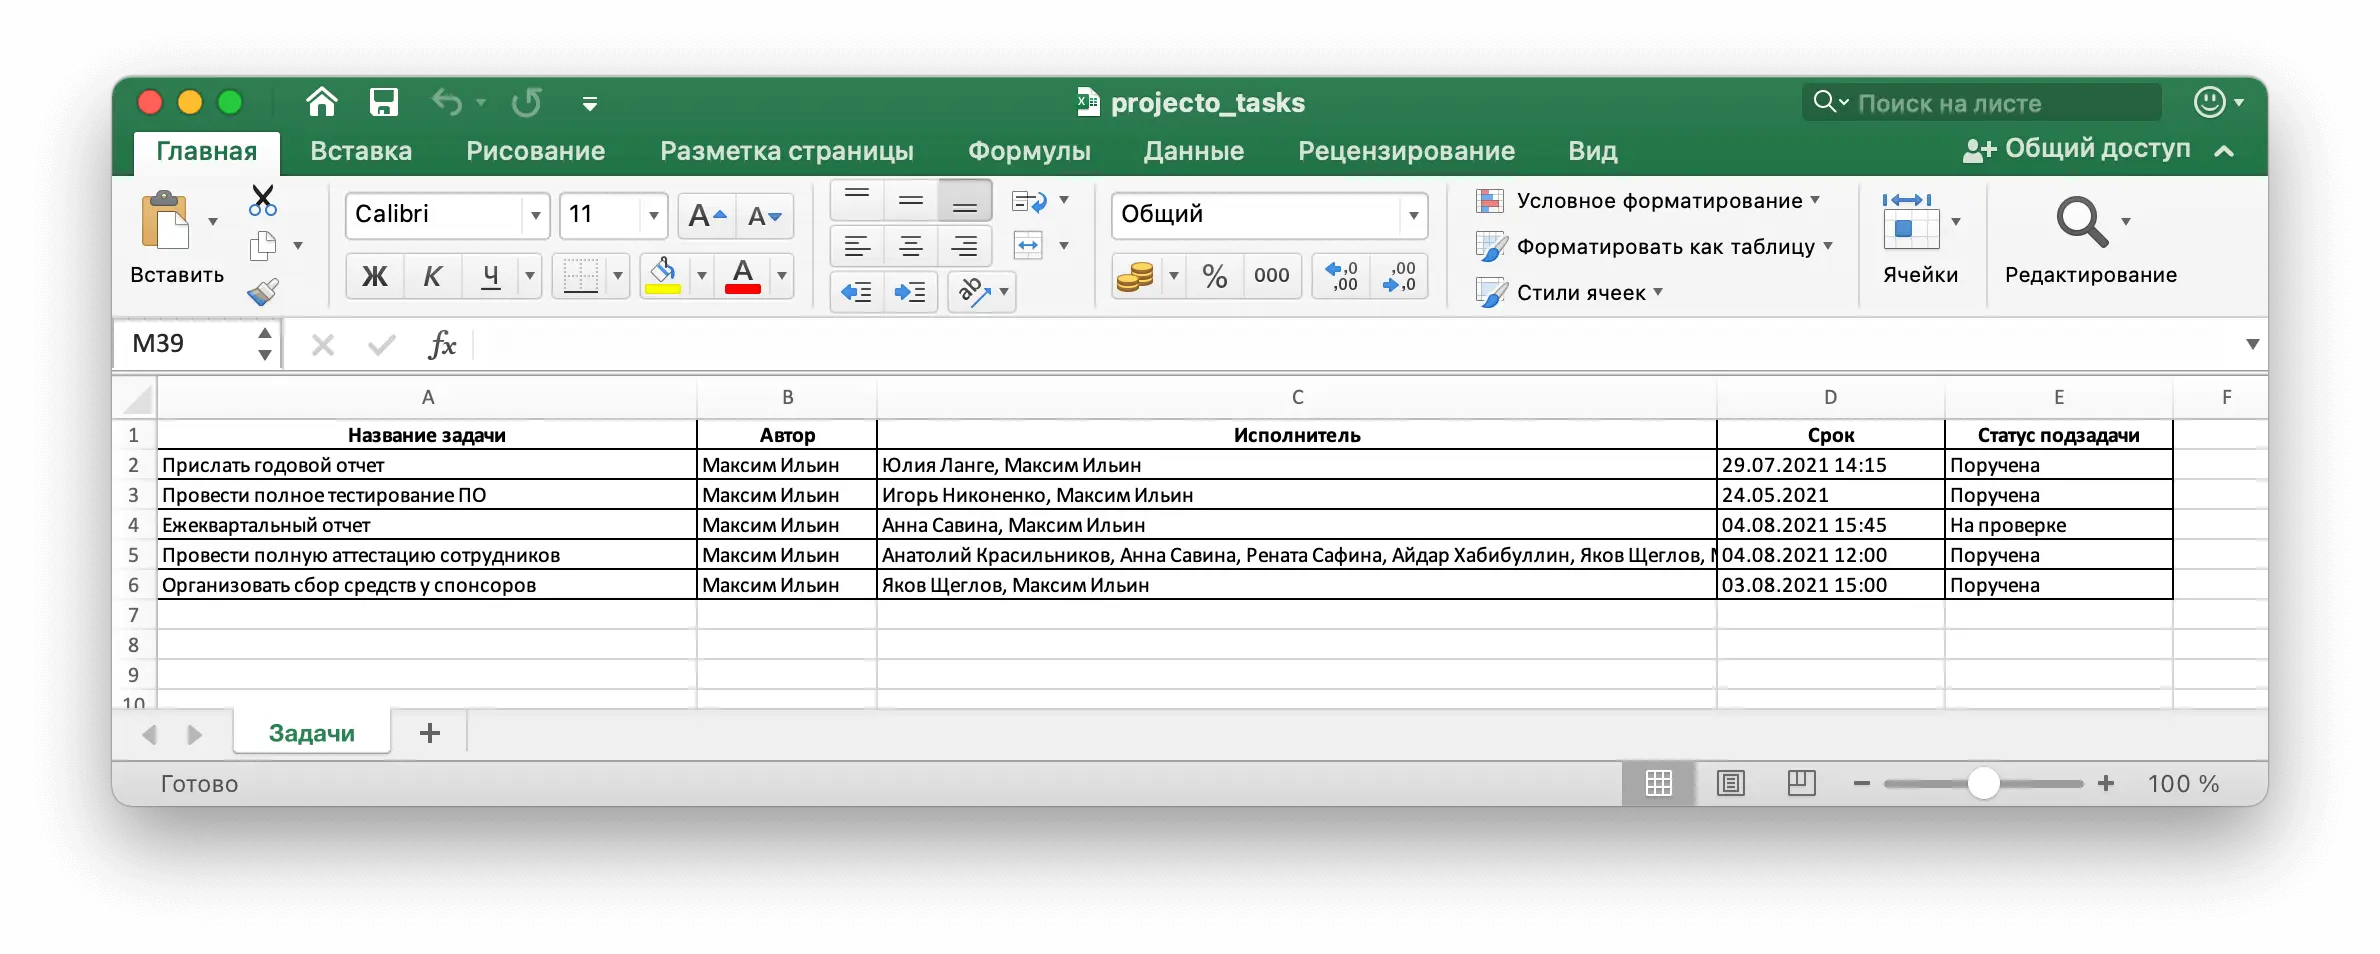Image resolution: width=2380 pixels, height=954 pixels.
Task: Click the Format Painter brush icon
Action: pos(263,292)
